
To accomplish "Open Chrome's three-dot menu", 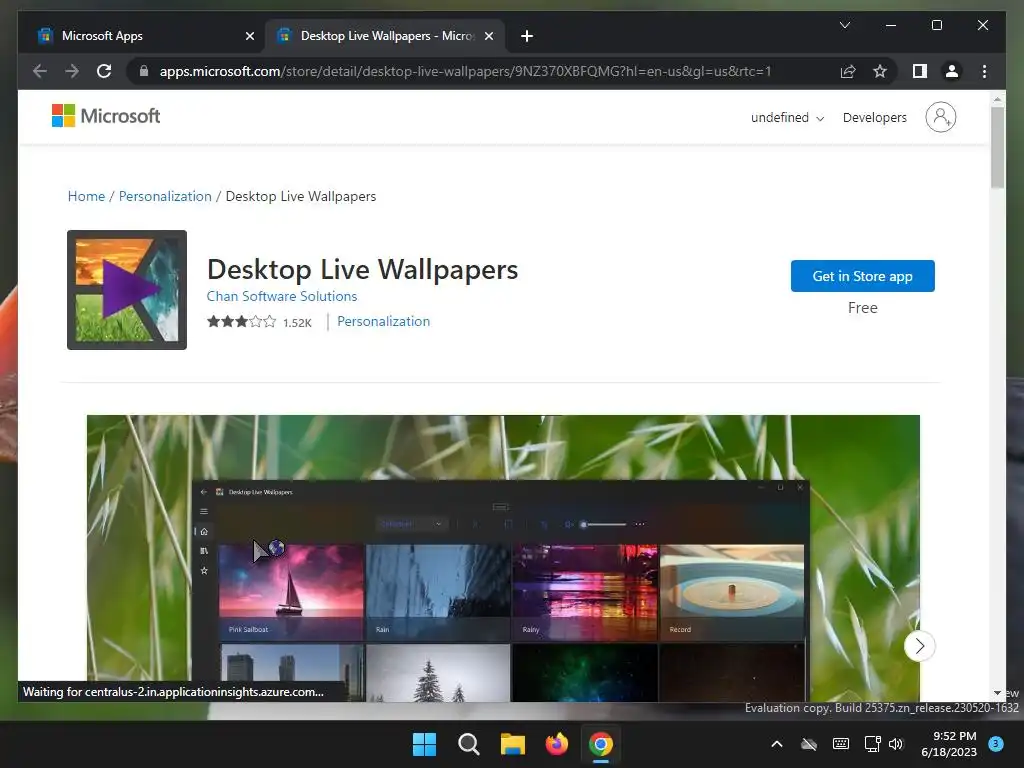I will [984, 71].
